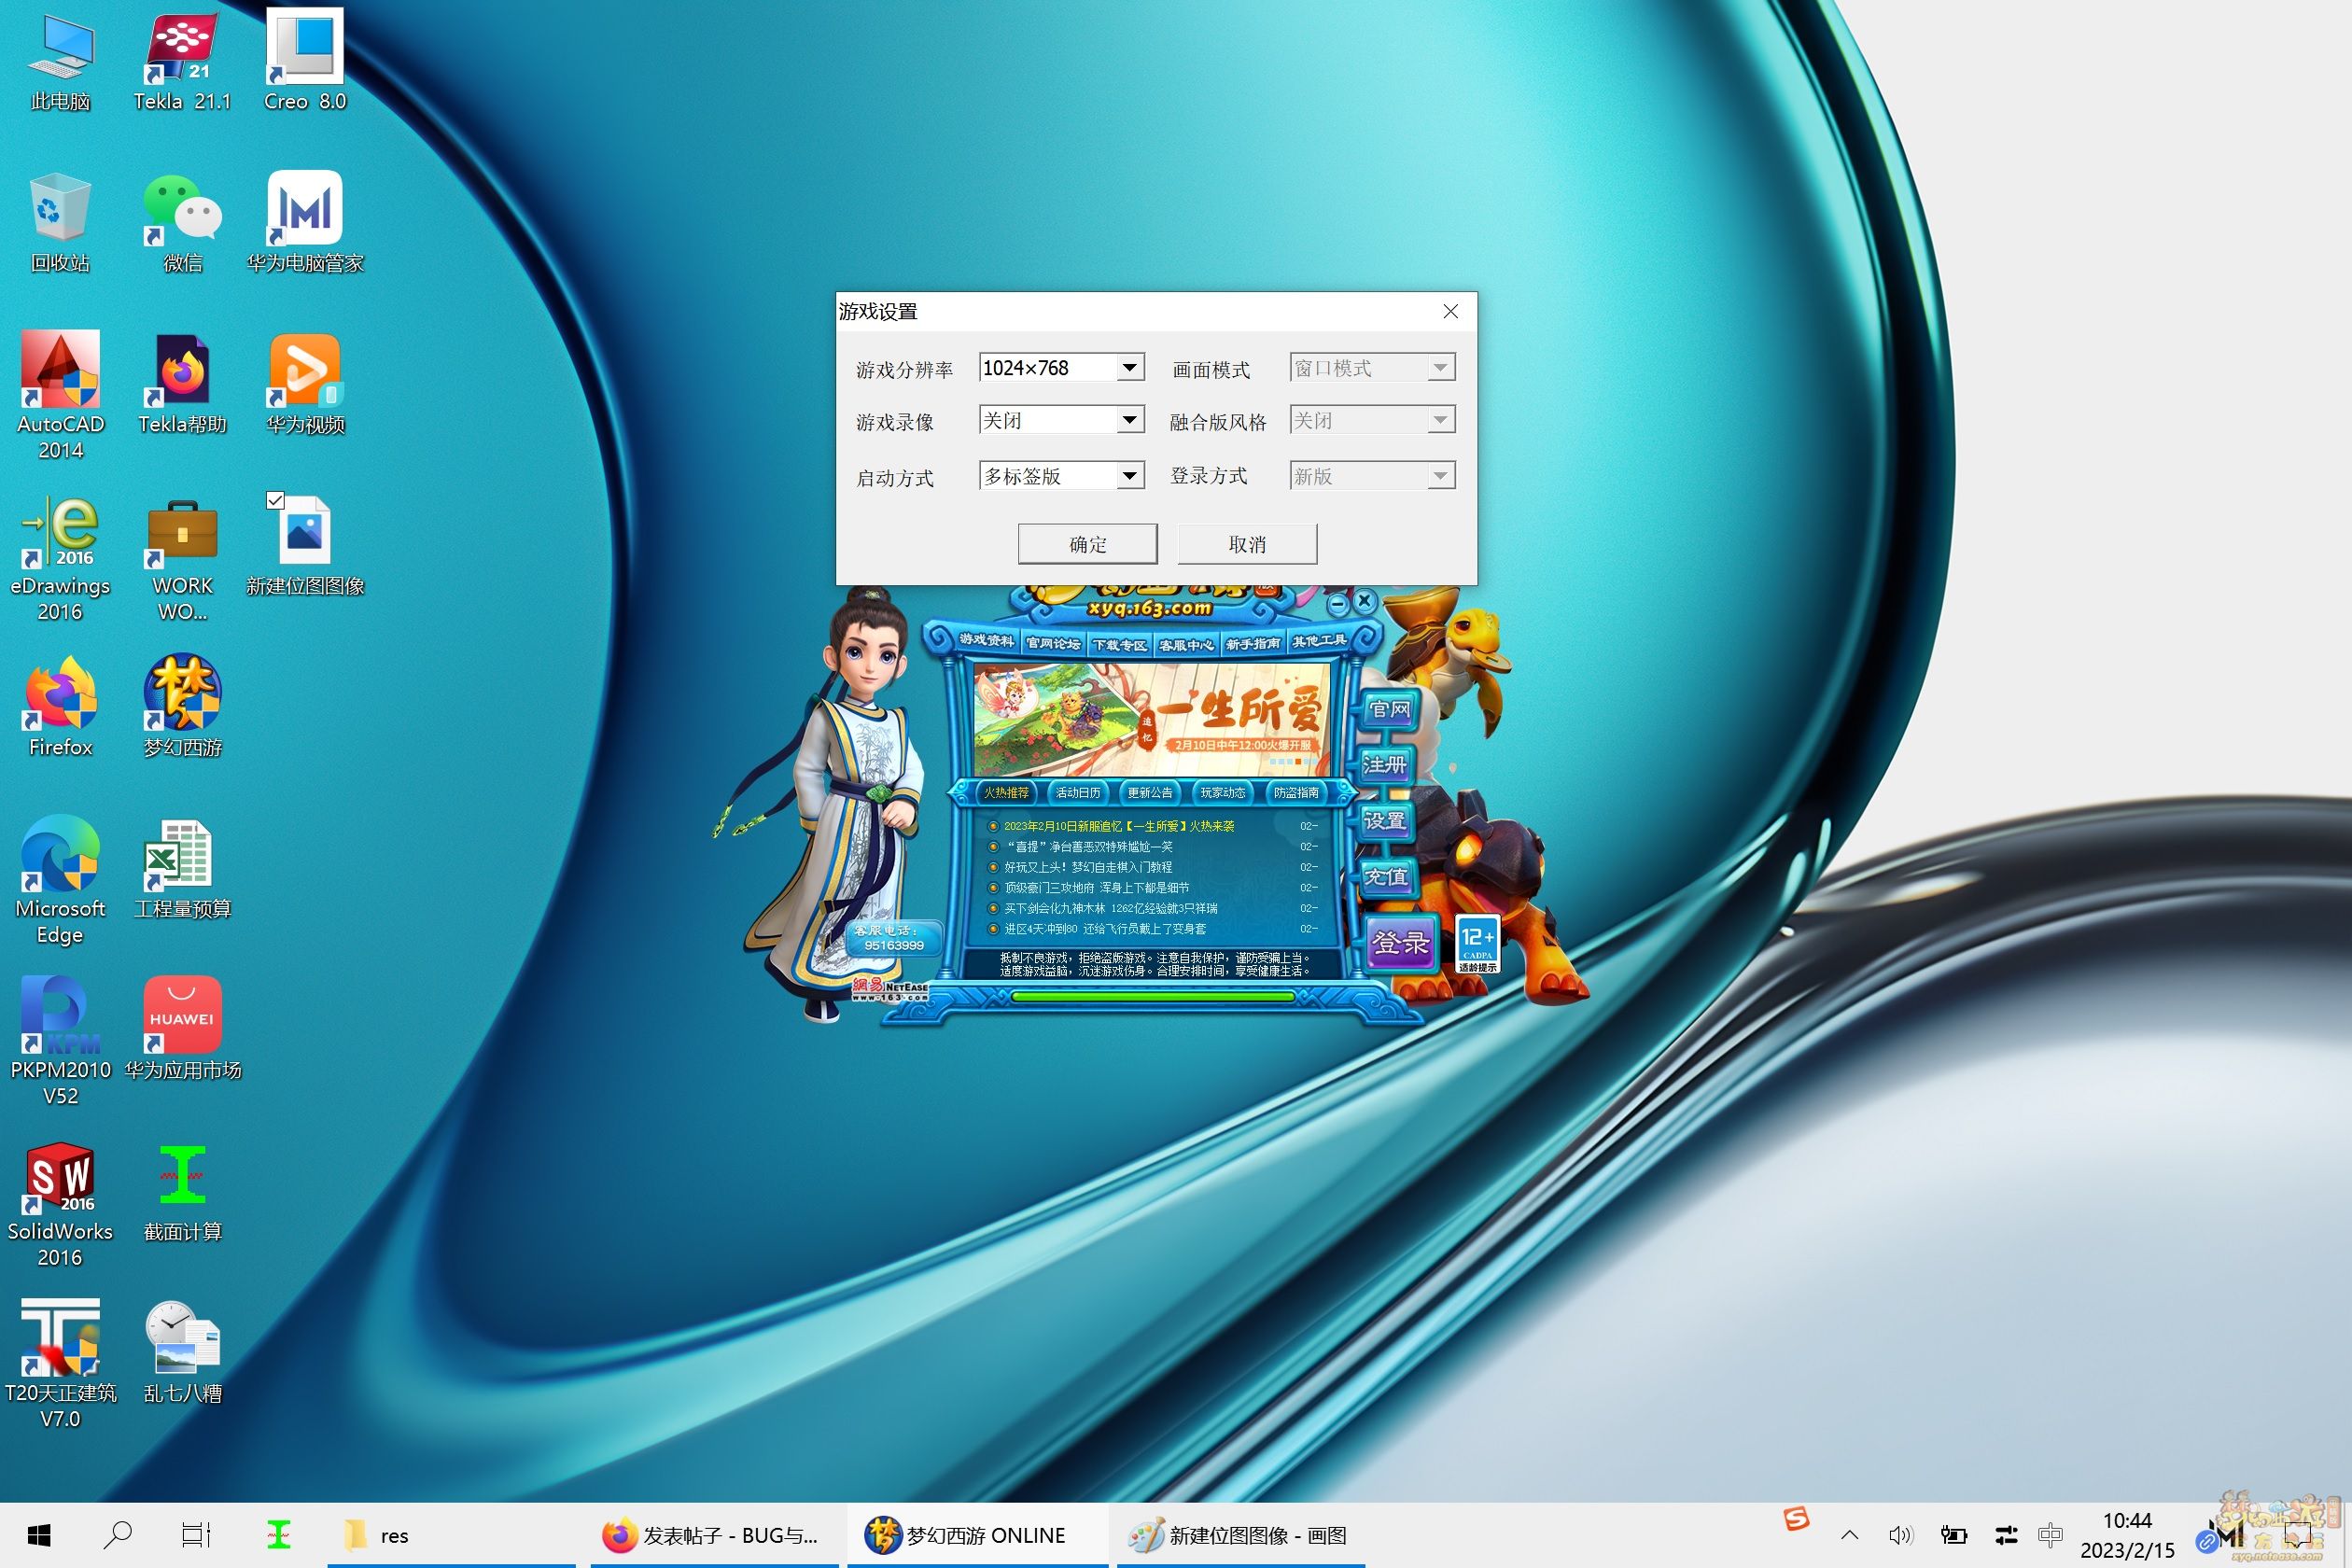The height and width of the screenshot is (1568, 2352).
Task: Select the 微信 WeChat desktop icon
Action: point(182,222)
